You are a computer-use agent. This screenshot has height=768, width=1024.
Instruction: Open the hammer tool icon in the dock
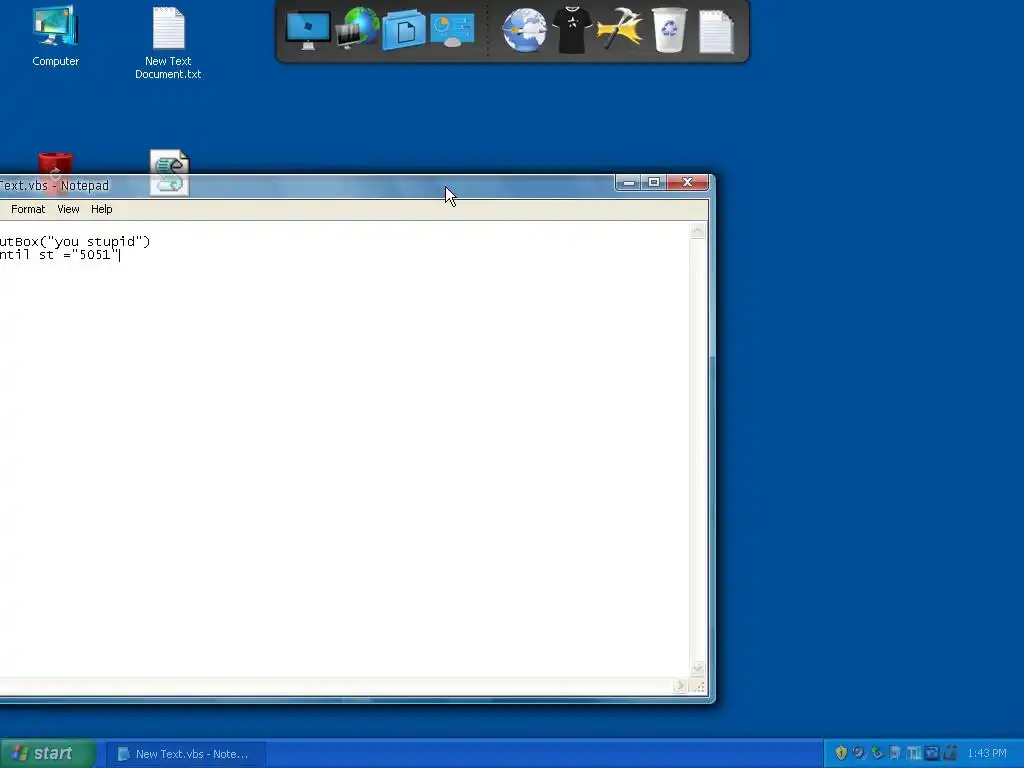pyautogui.click(x=619, y=28)
